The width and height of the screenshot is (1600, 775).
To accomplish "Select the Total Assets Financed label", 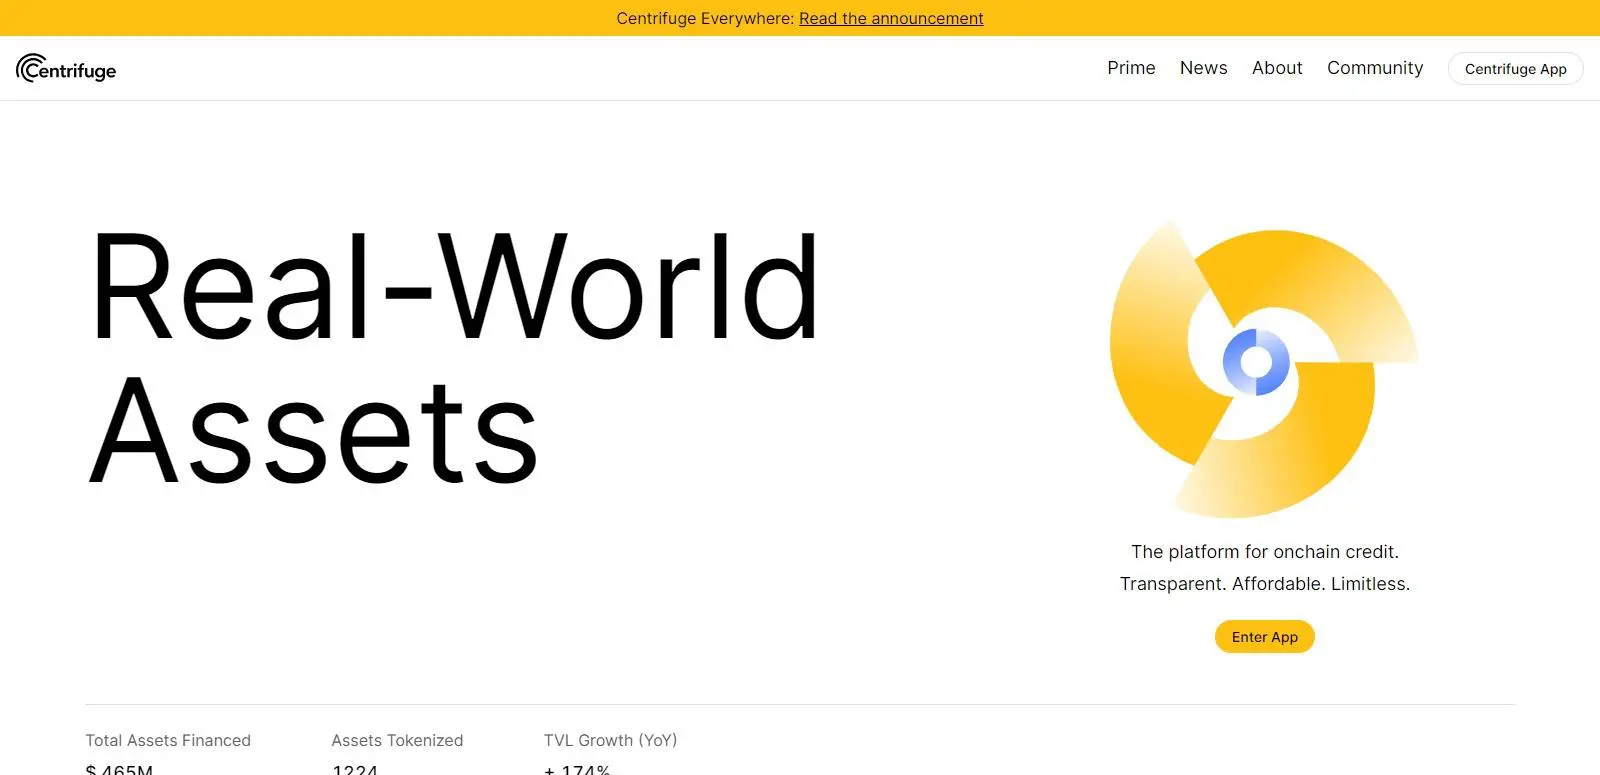I will pos(168,740).
